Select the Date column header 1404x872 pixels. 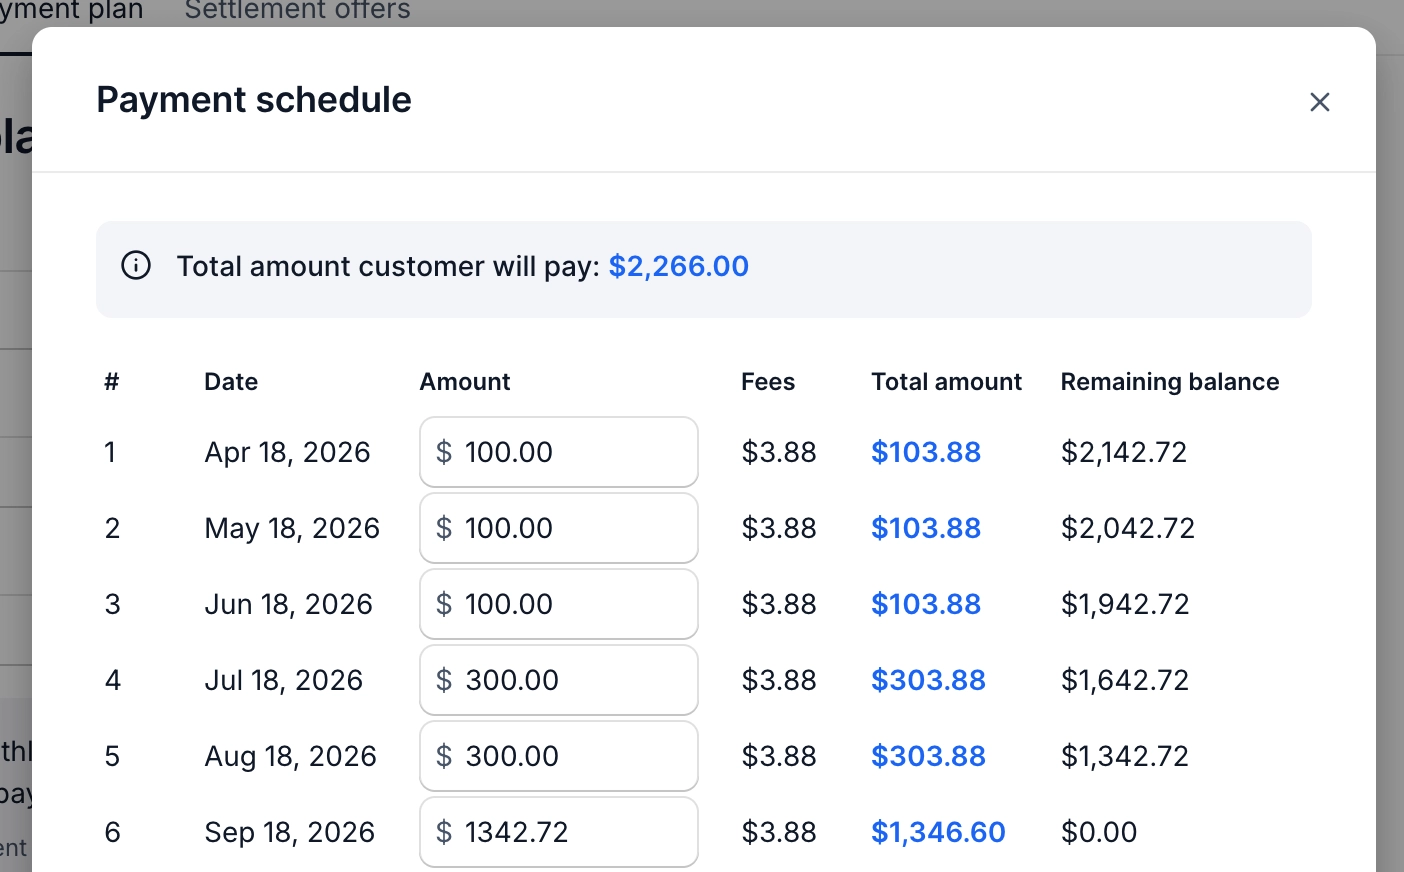coord(231,382)
